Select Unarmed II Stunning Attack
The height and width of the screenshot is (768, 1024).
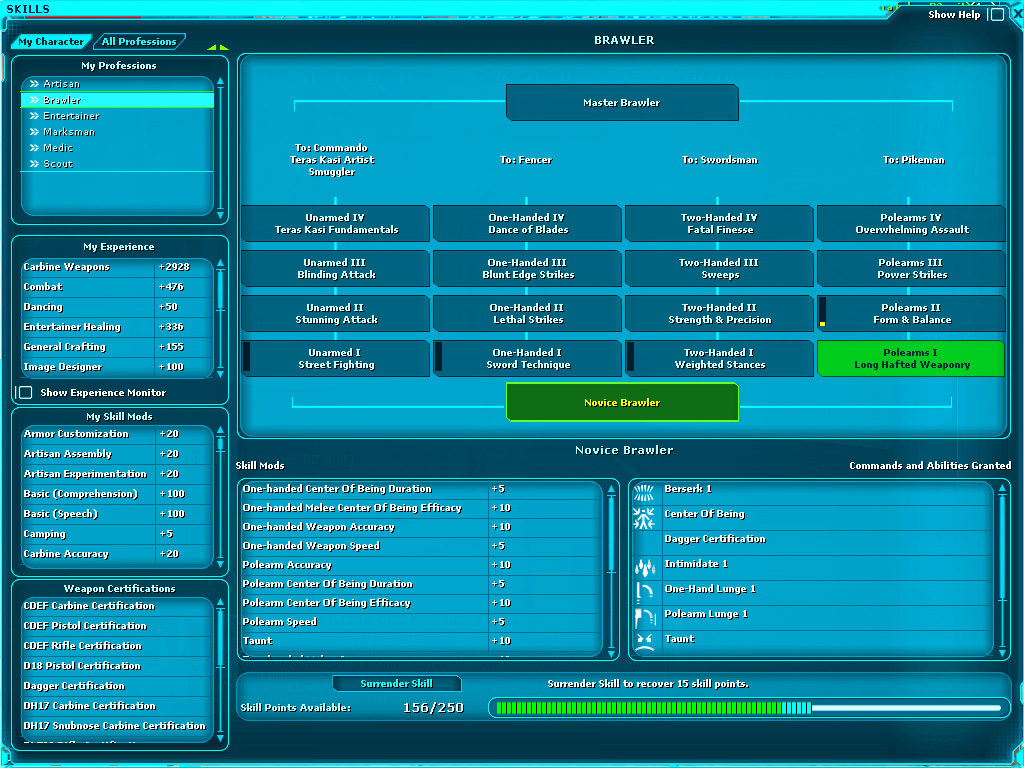click(x=336, y=313)
